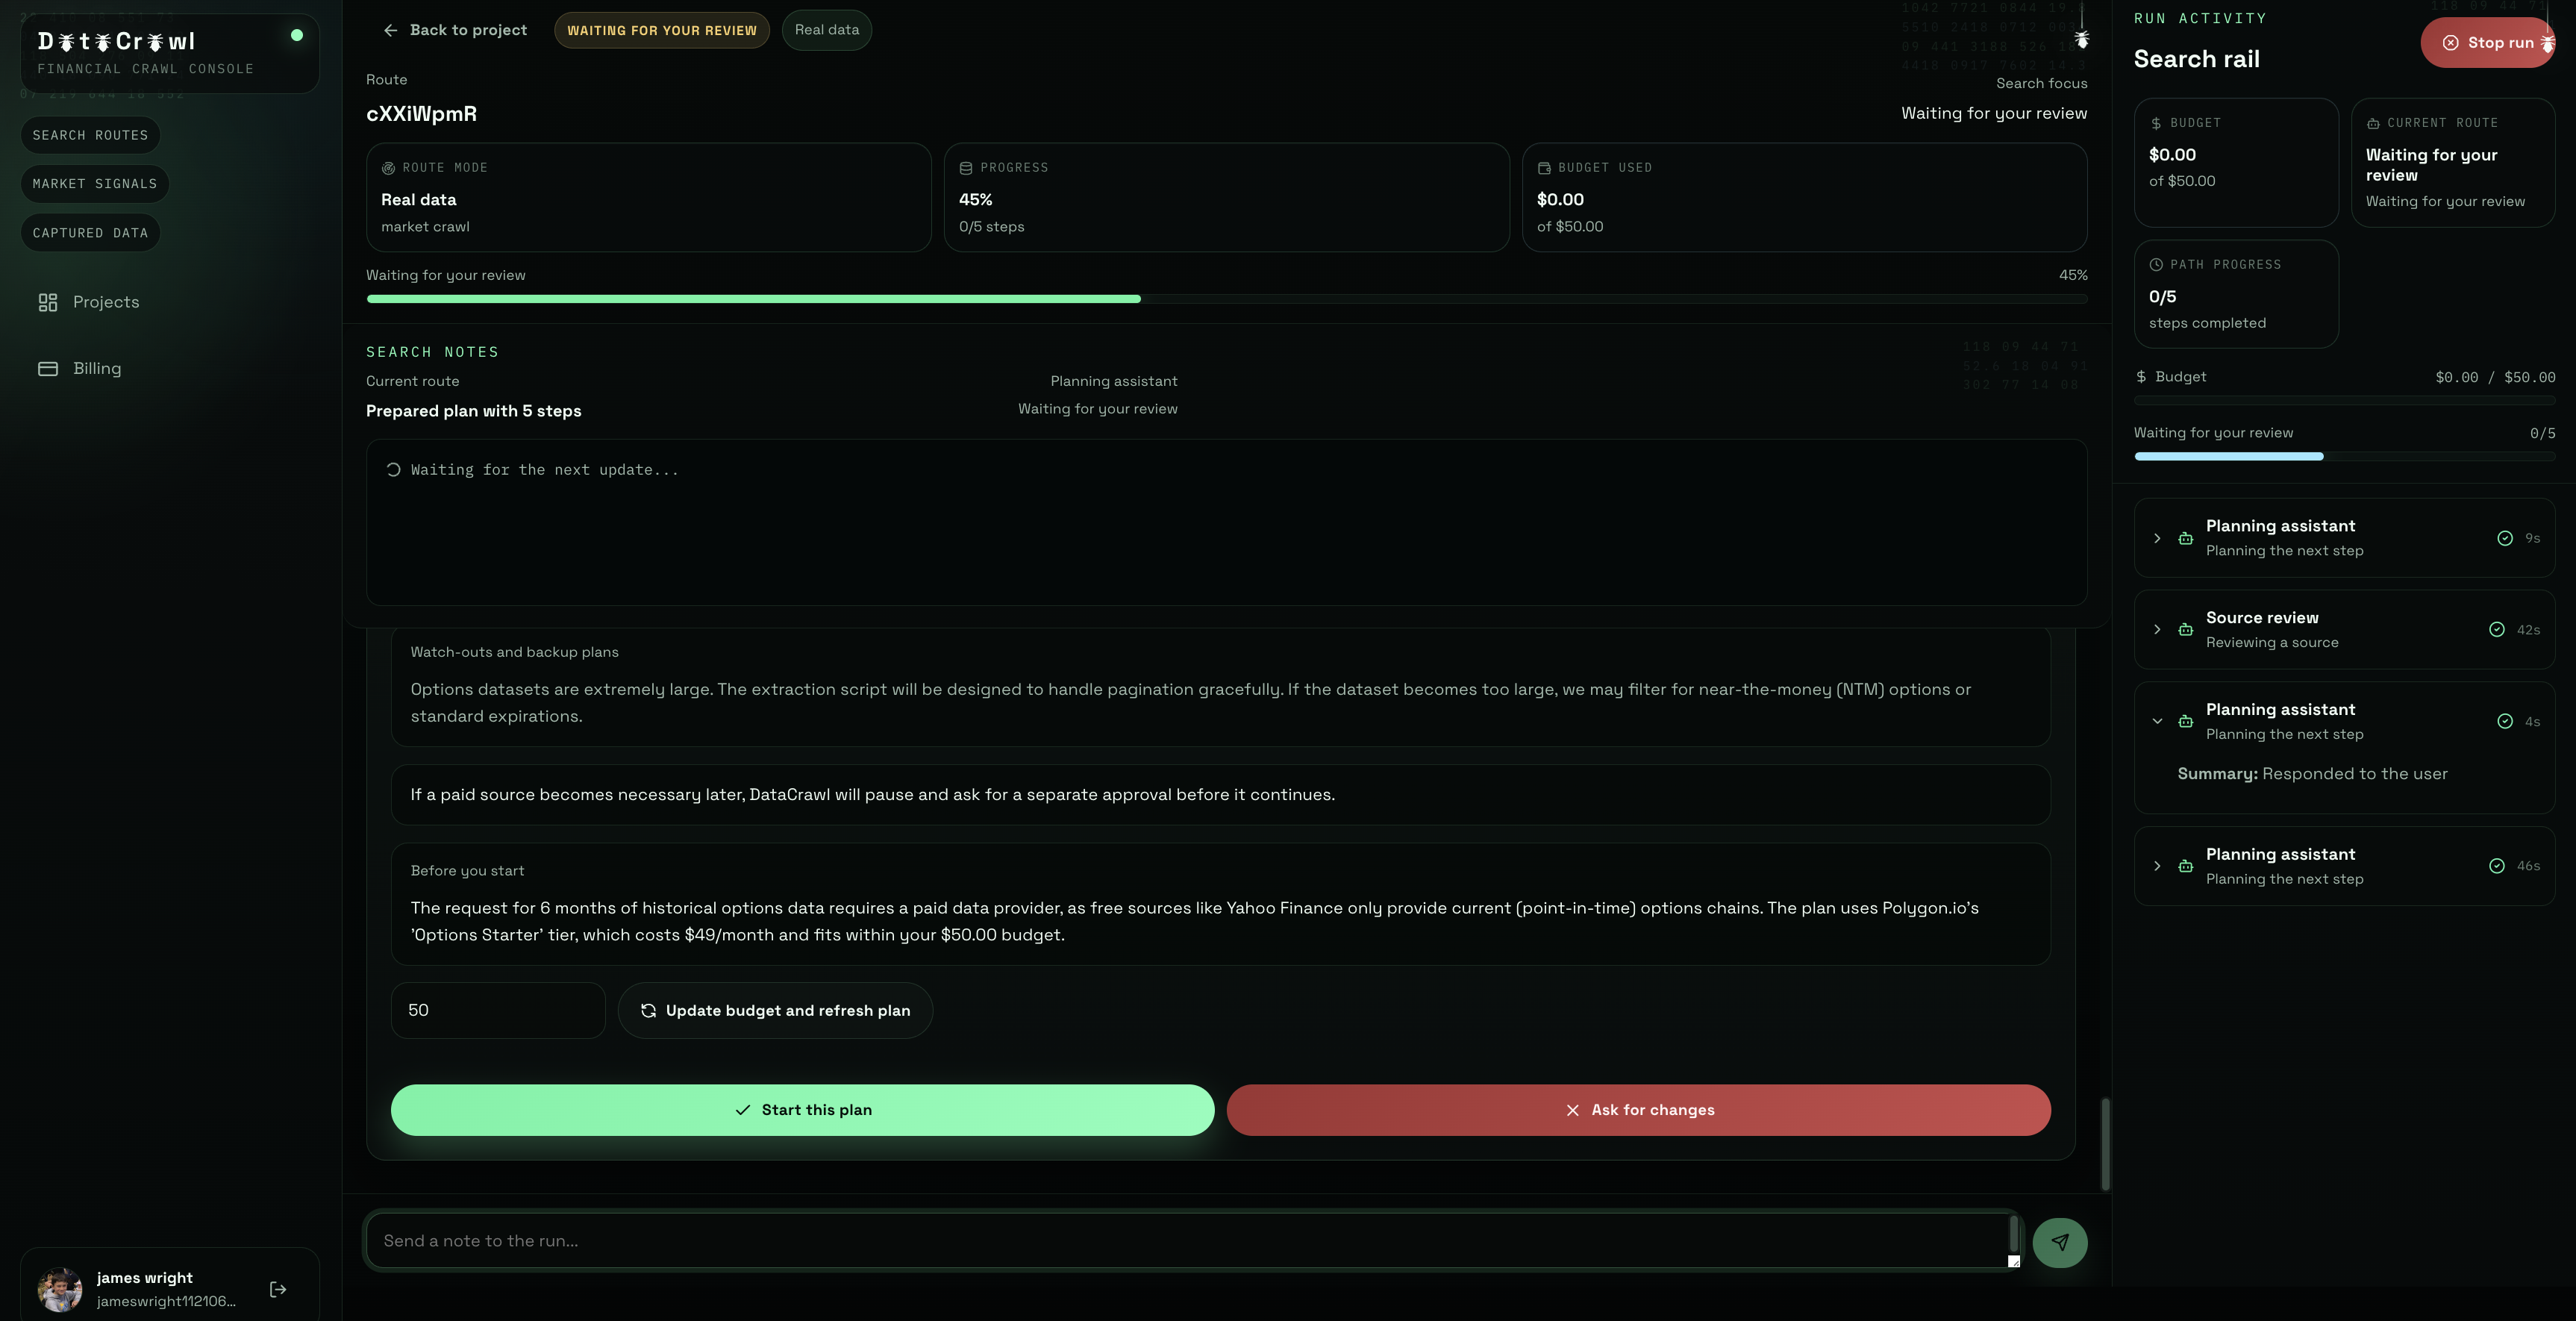Click the paper plane send note button
2576x1321 pixels.
(x=2059, y=1242)
